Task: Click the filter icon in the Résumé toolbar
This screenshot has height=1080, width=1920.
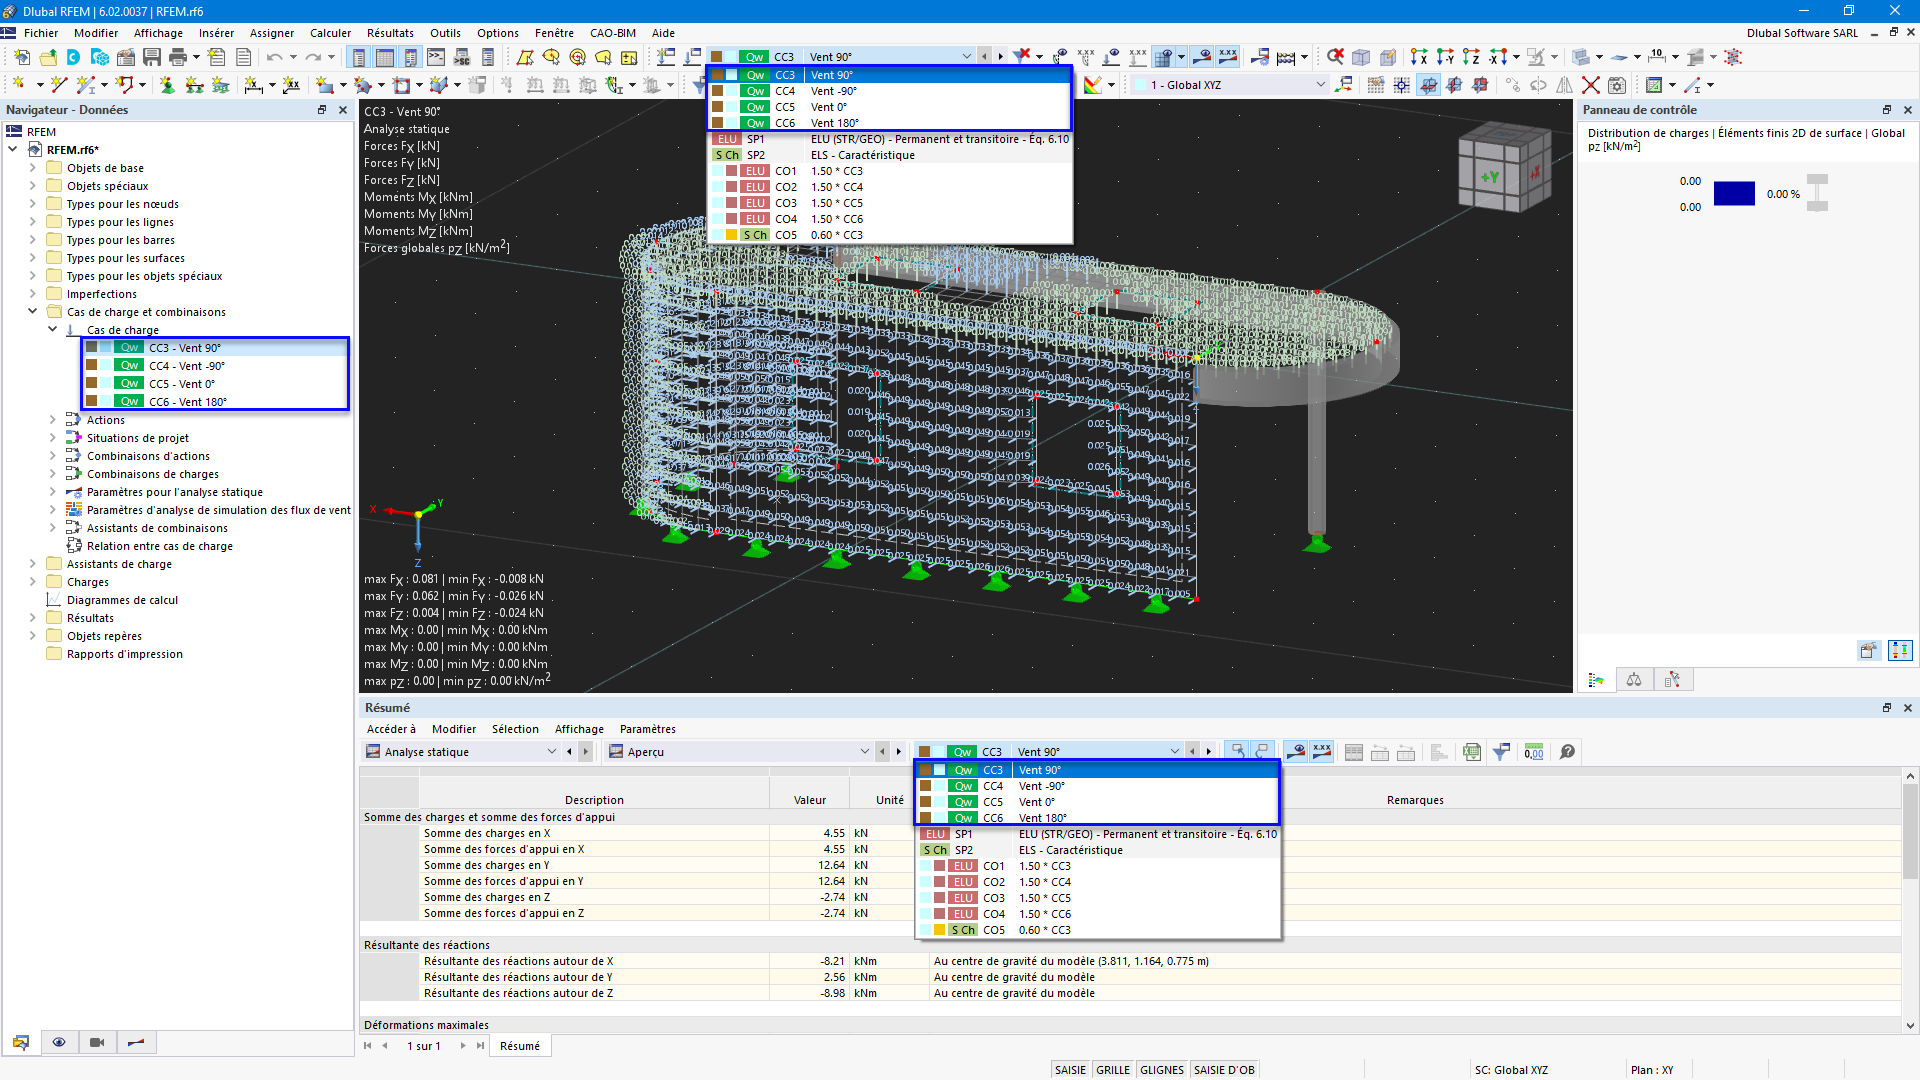Action: pos(1501,752)
